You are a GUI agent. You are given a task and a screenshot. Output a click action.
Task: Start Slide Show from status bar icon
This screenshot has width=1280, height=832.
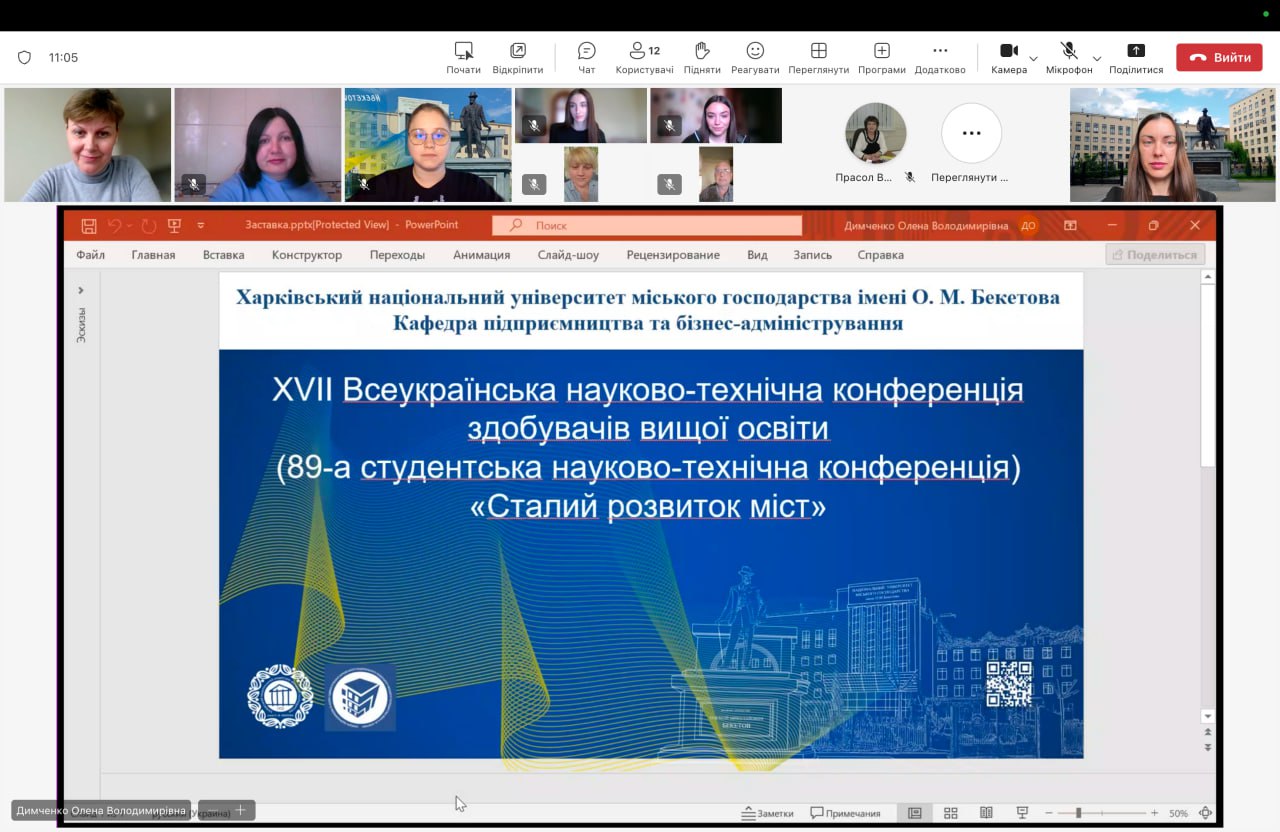point(1022,813)
